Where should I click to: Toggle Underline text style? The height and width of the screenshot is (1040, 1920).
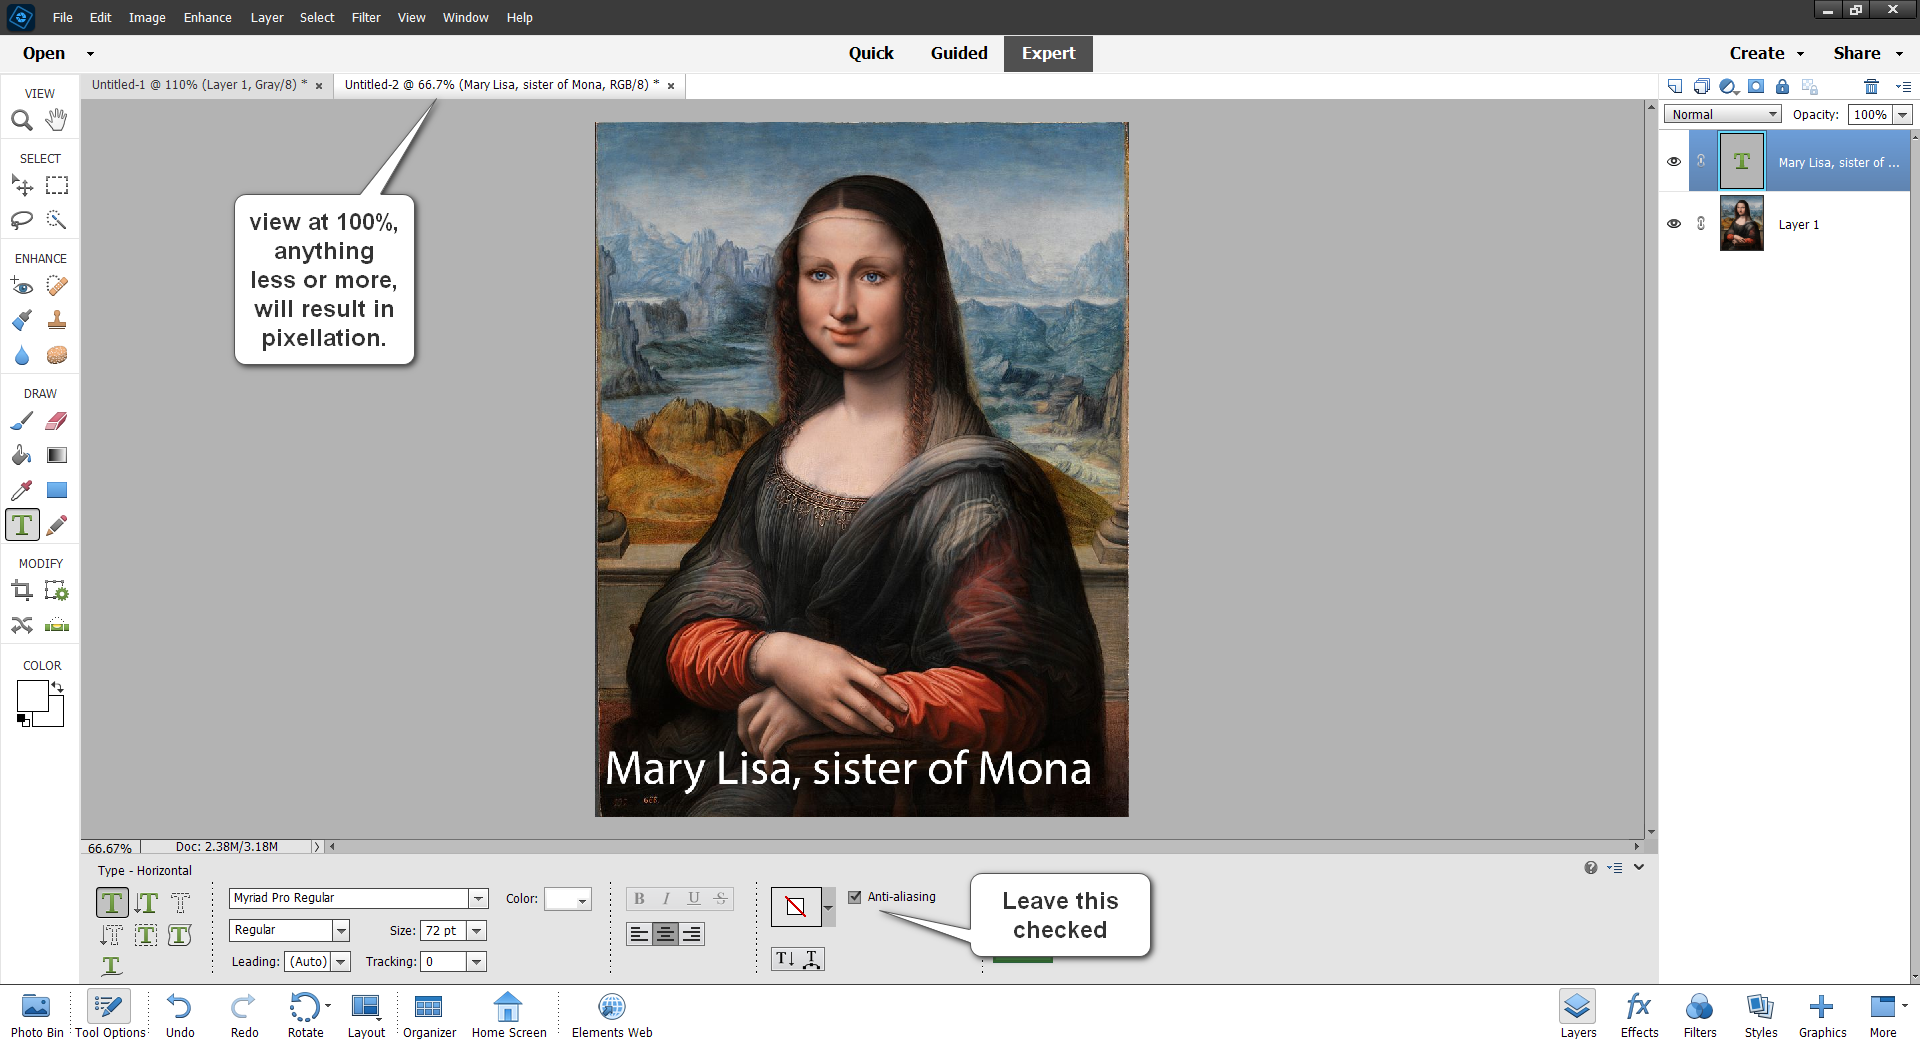tap(693, 898)
